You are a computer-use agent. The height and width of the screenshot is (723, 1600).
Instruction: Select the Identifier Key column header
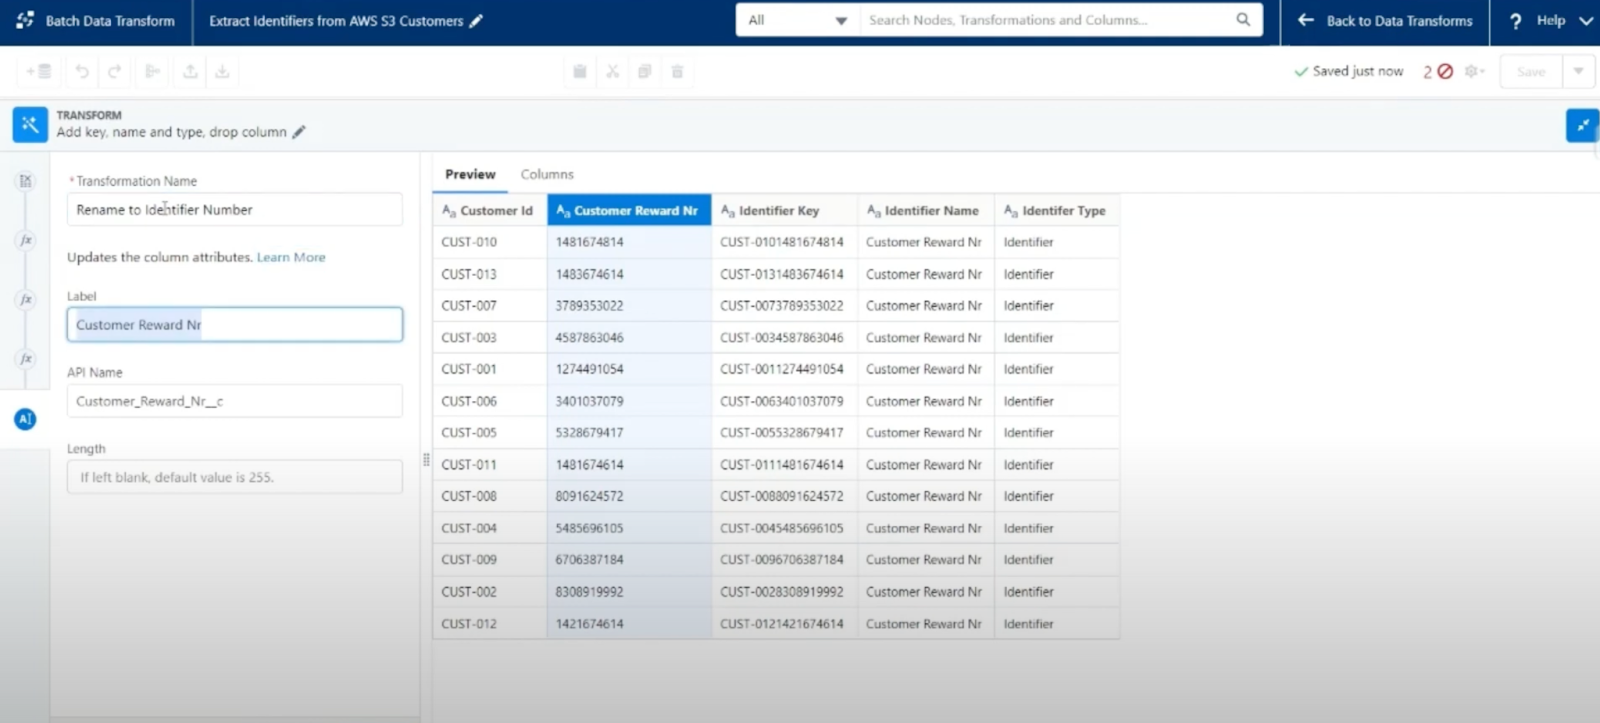[x=784, y=211]
